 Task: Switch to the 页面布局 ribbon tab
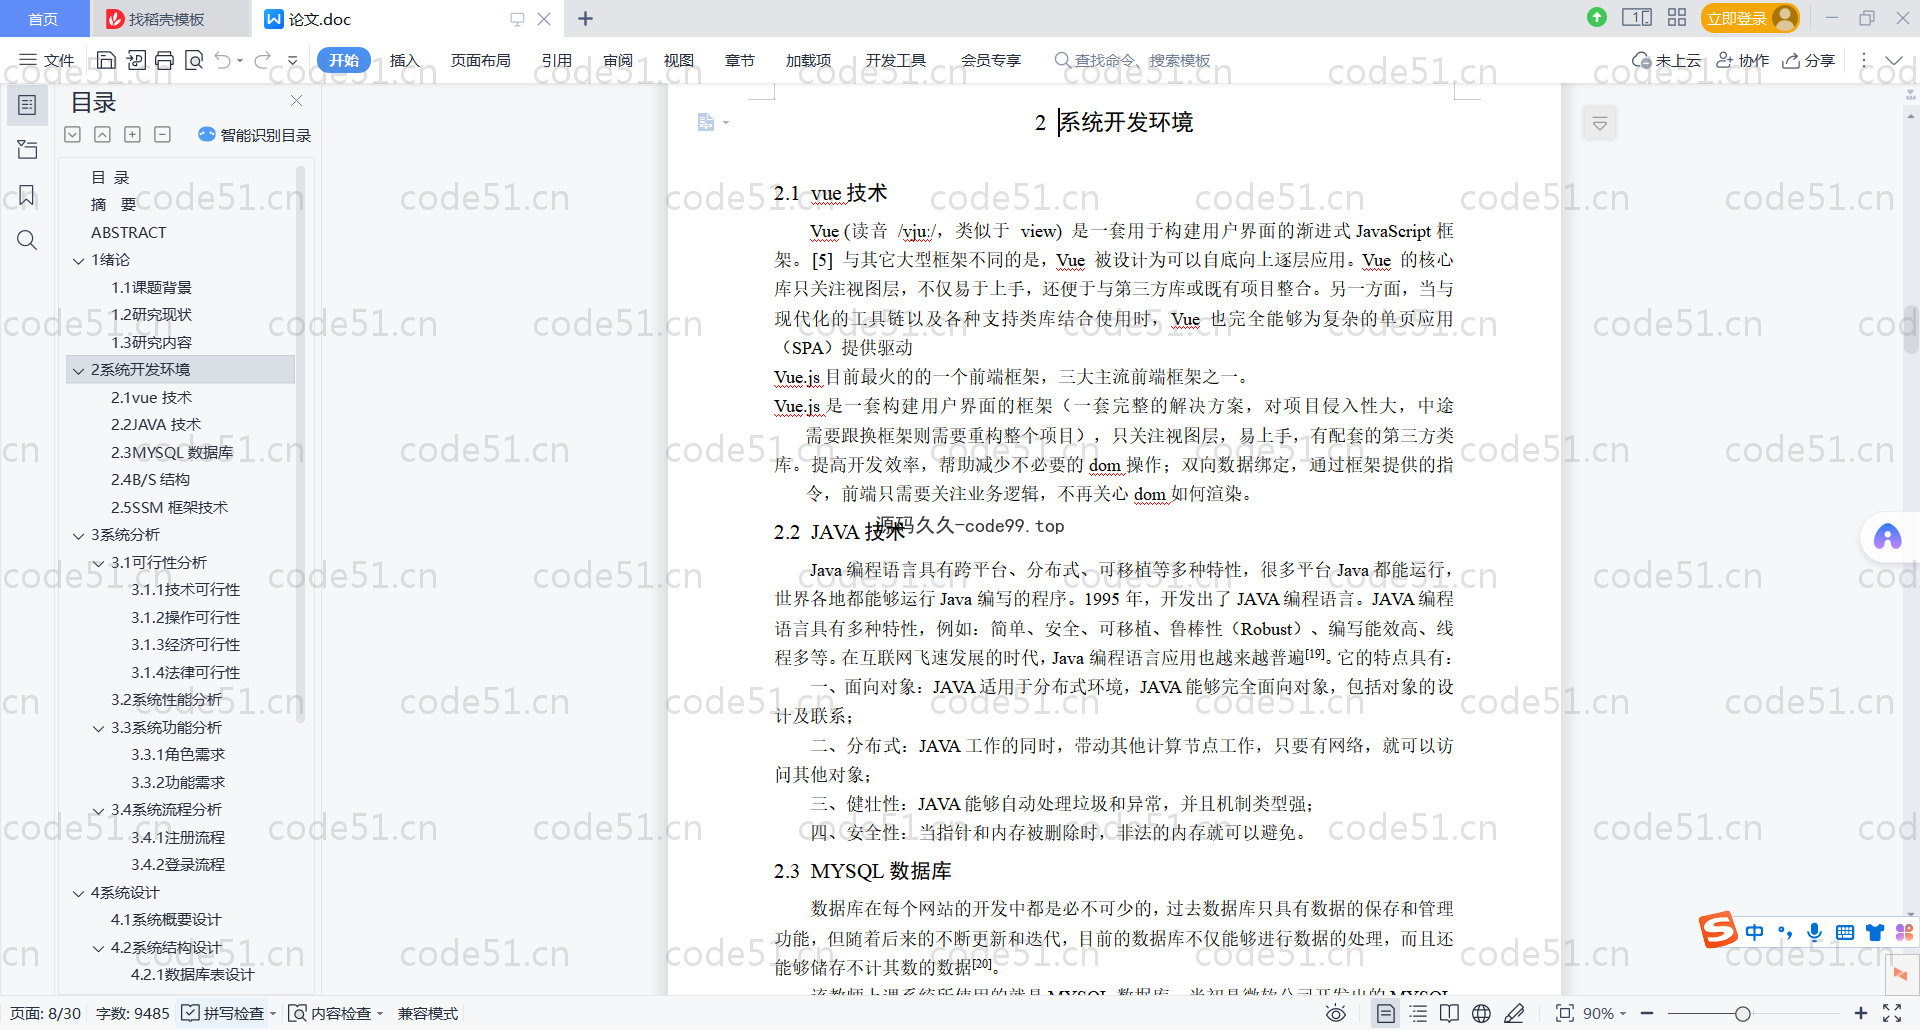(x=480, y=60)
